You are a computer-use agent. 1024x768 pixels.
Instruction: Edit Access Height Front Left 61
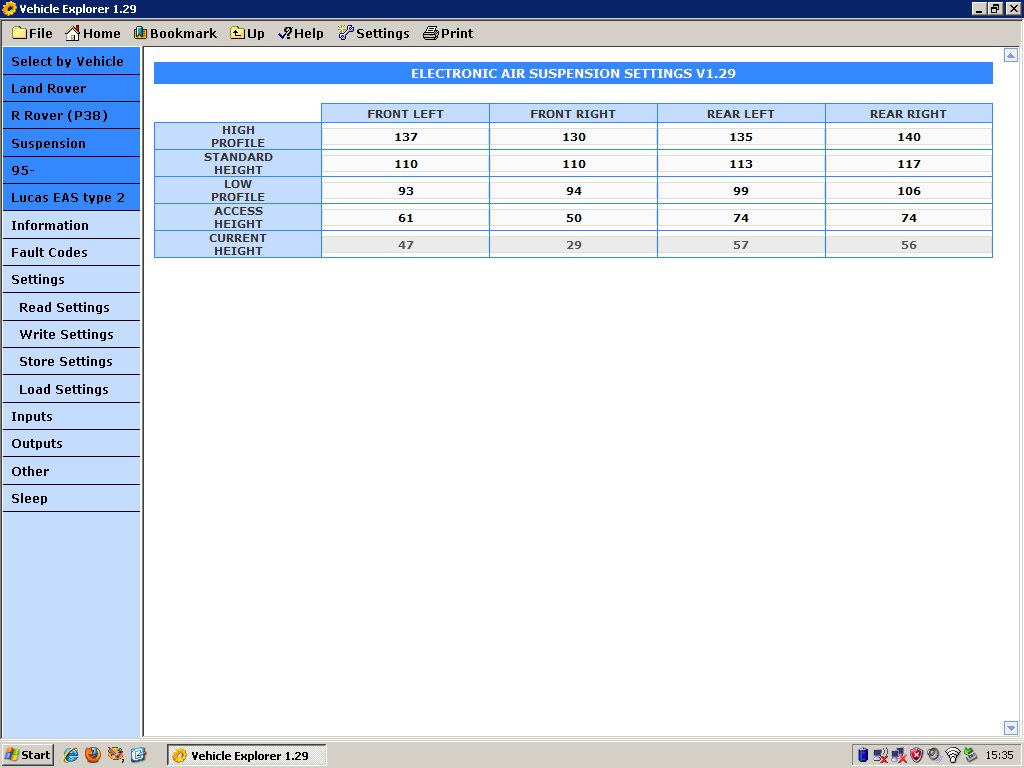point(406,217)
